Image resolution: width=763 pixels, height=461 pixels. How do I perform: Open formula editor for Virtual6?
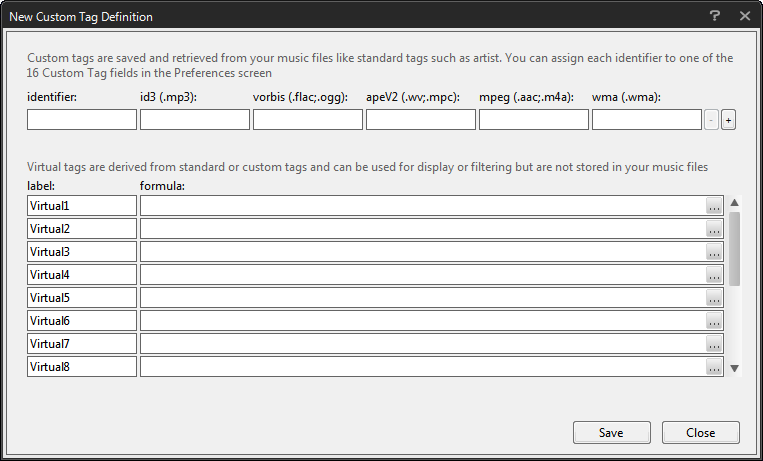pos(713,321)
